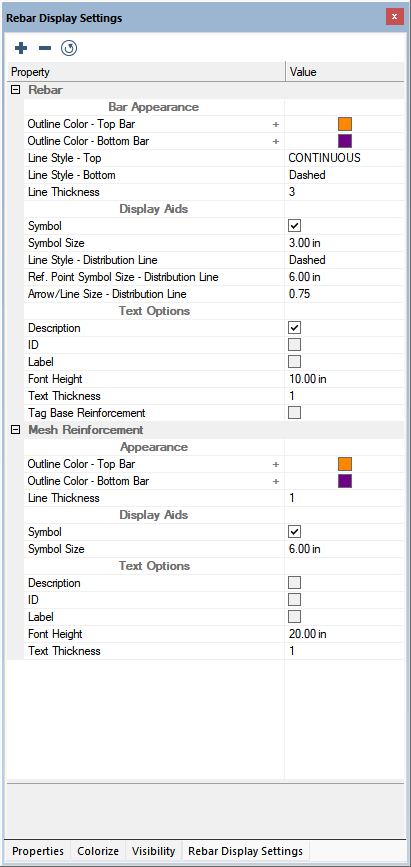Click the minus collapse-all icon
411x867 pixels.
(45, 48)
